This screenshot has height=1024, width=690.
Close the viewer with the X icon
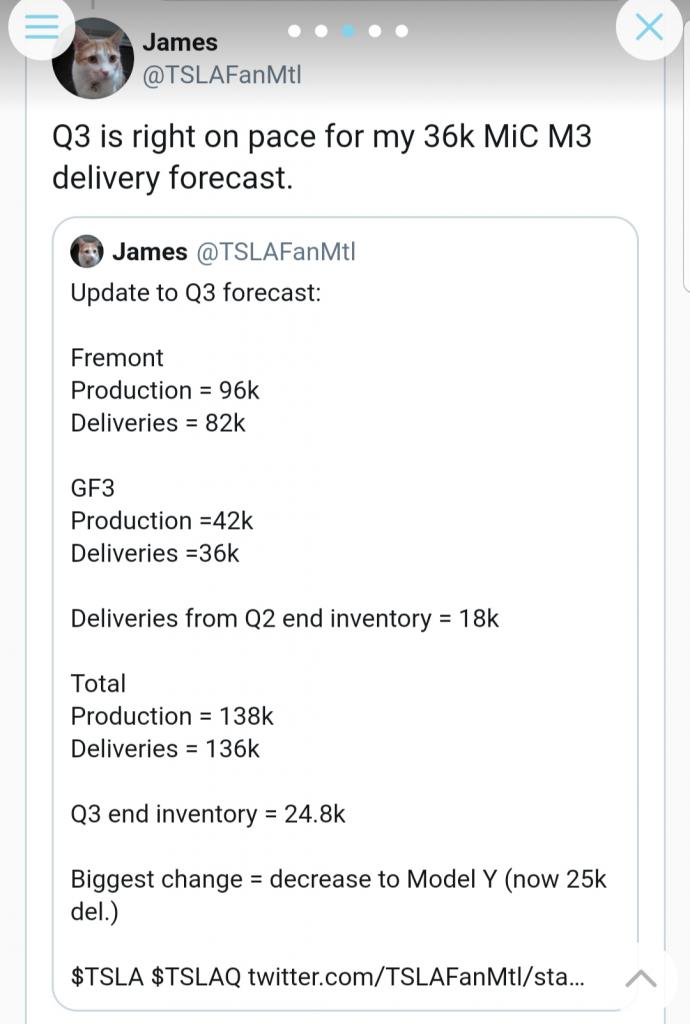click(x=649, y=27)
